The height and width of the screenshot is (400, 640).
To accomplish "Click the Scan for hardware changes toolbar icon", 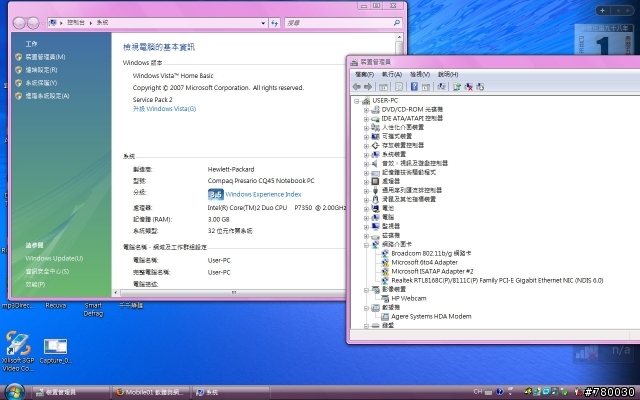I will (x=441, y=87).
